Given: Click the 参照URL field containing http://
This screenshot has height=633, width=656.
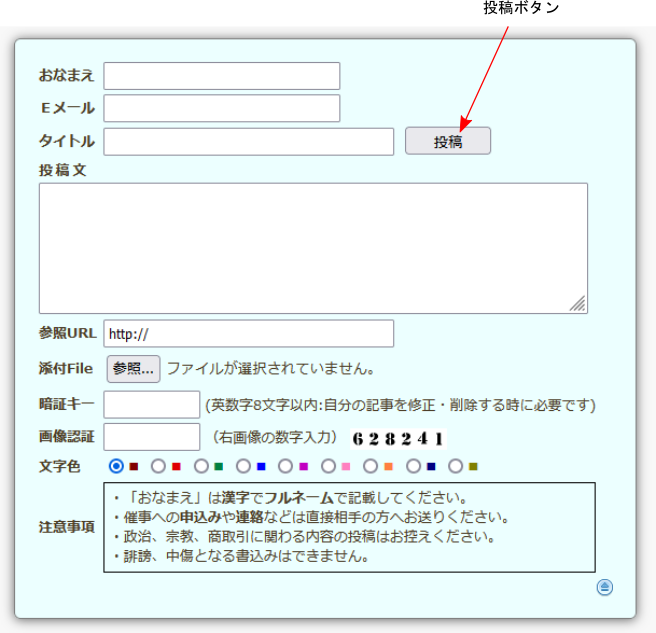Looking at the screenshot, I should coord(249,334).
